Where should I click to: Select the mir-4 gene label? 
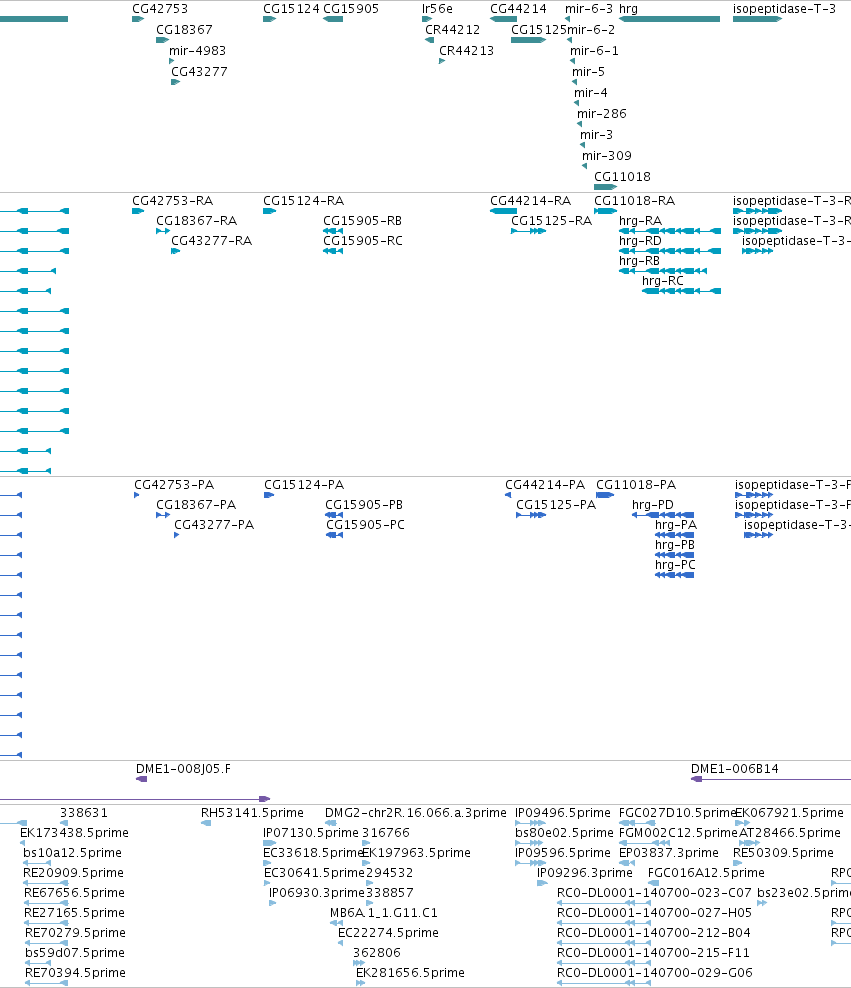[591, 93]
